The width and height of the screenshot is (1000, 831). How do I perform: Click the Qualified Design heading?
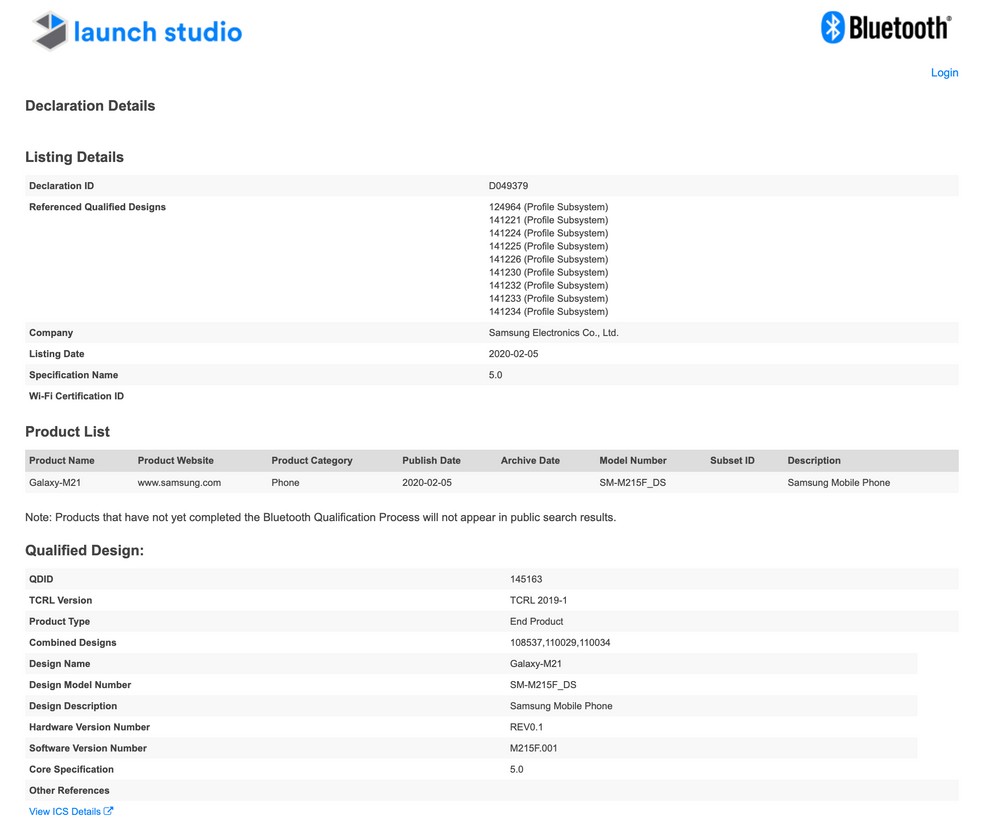[84, 550]
